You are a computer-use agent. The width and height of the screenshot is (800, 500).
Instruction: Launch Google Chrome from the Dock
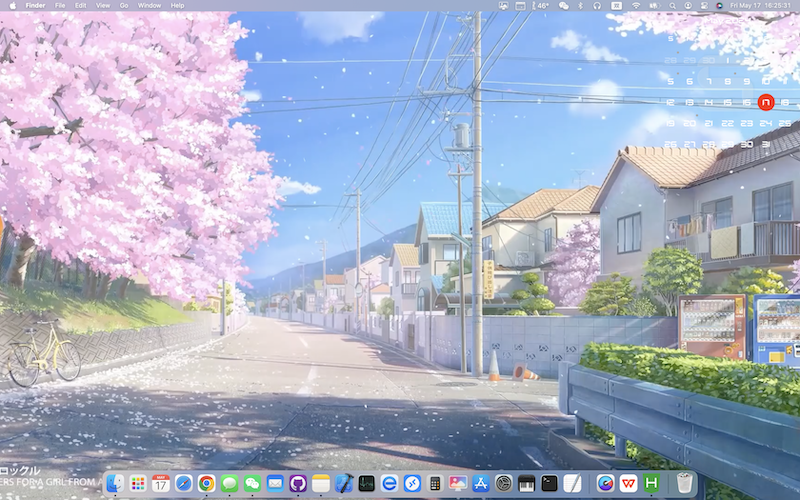[207, 483]
